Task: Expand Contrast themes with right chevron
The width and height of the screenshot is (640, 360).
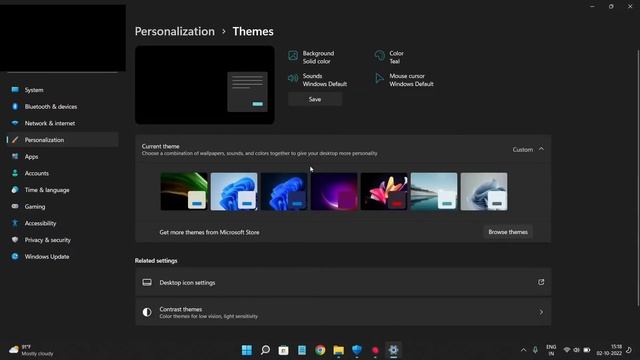Action: (541, 312)
